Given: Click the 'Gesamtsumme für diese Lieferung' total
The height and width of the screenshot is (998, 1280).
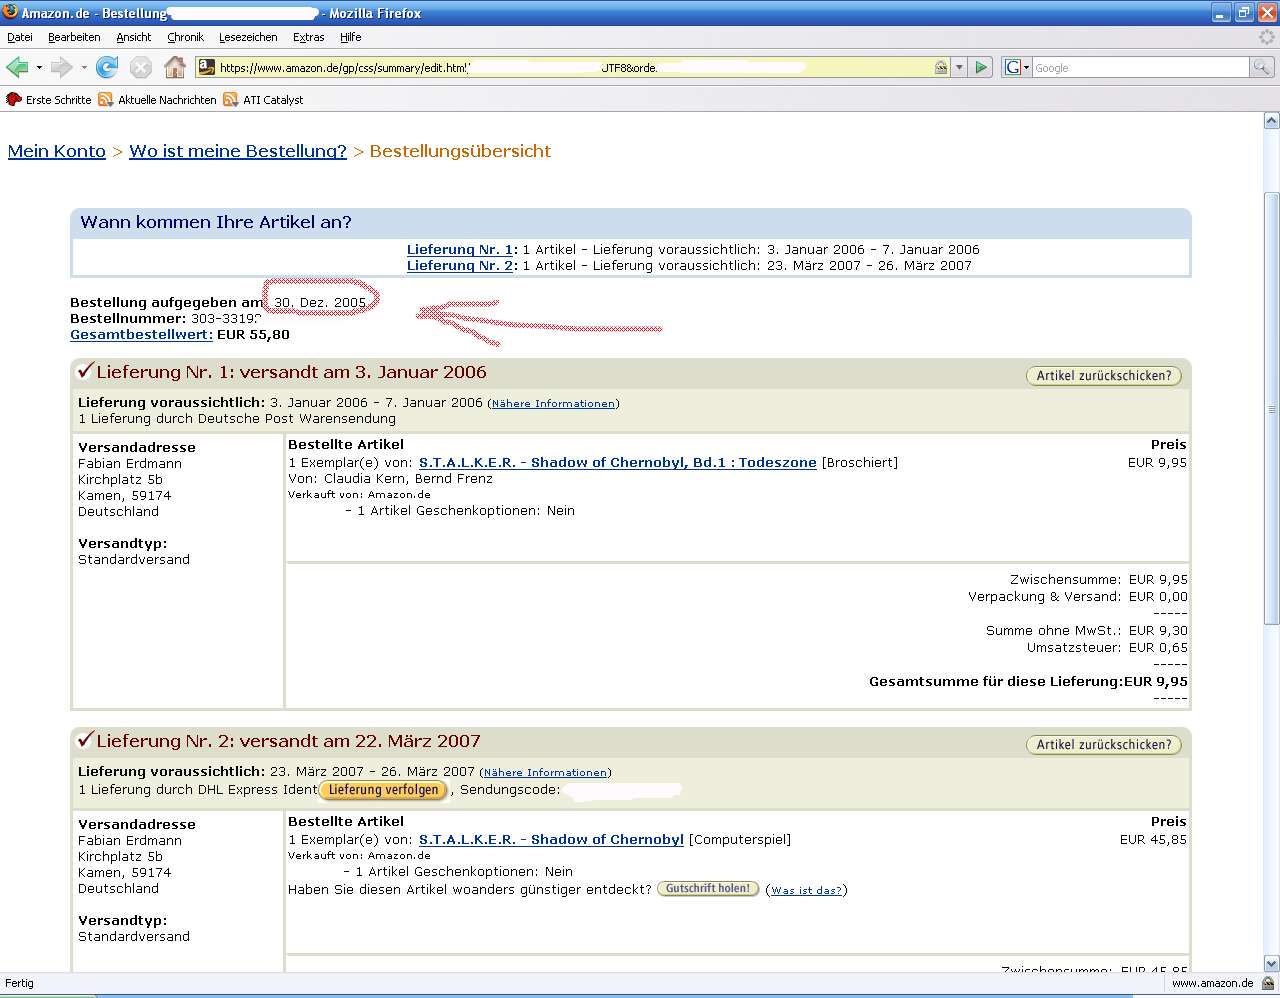Looking at the screenshot, I should (1028, 682).
